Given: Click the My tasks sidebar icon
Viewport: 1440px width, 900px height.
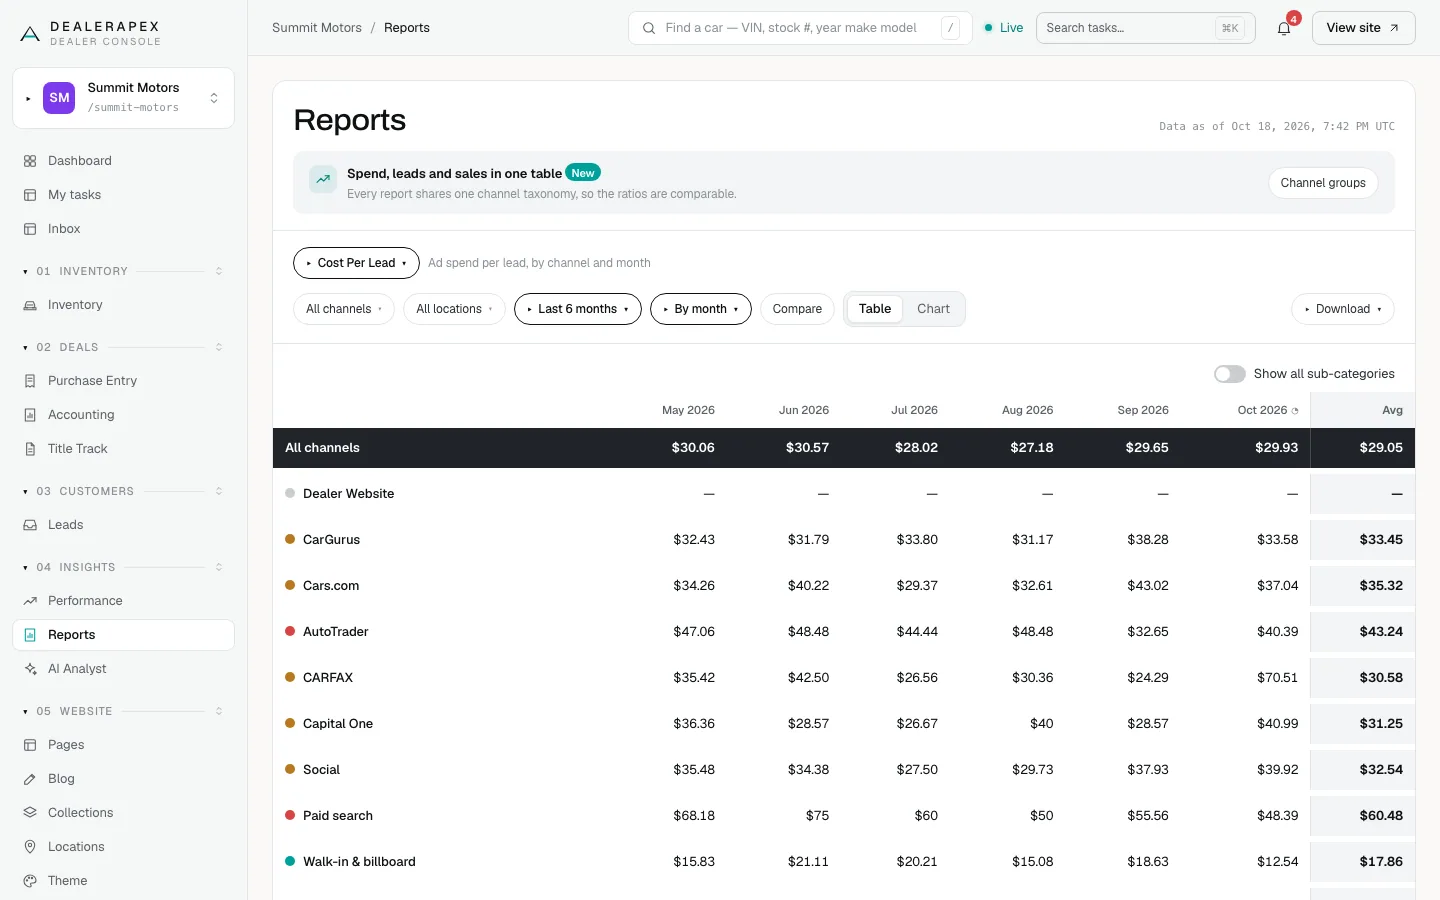Looking at the screenshot, I should 30,195.
